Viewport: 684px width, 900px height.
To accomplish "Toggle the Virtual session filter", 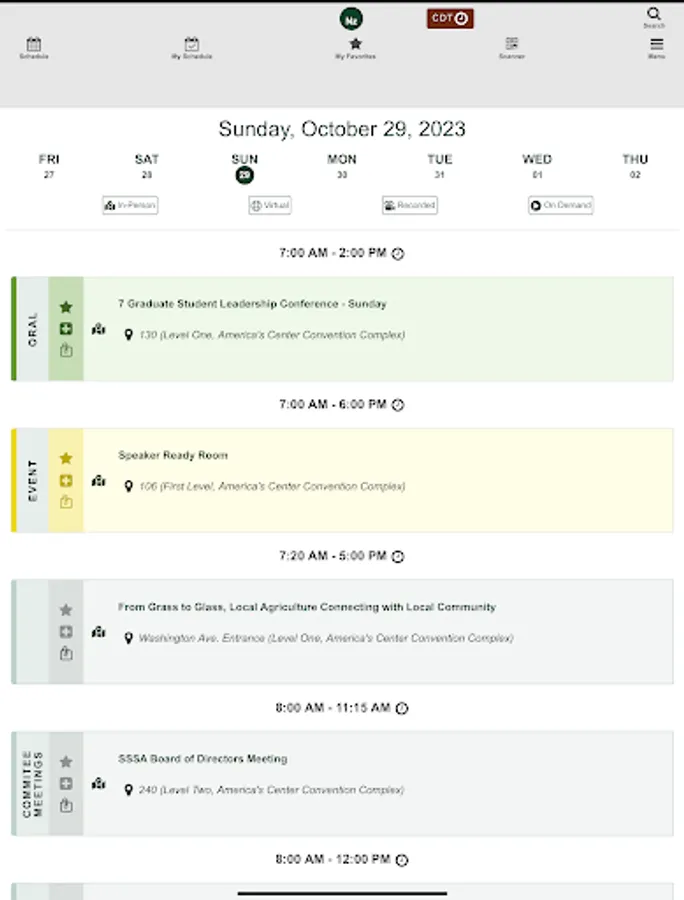I will click(270, 205).
